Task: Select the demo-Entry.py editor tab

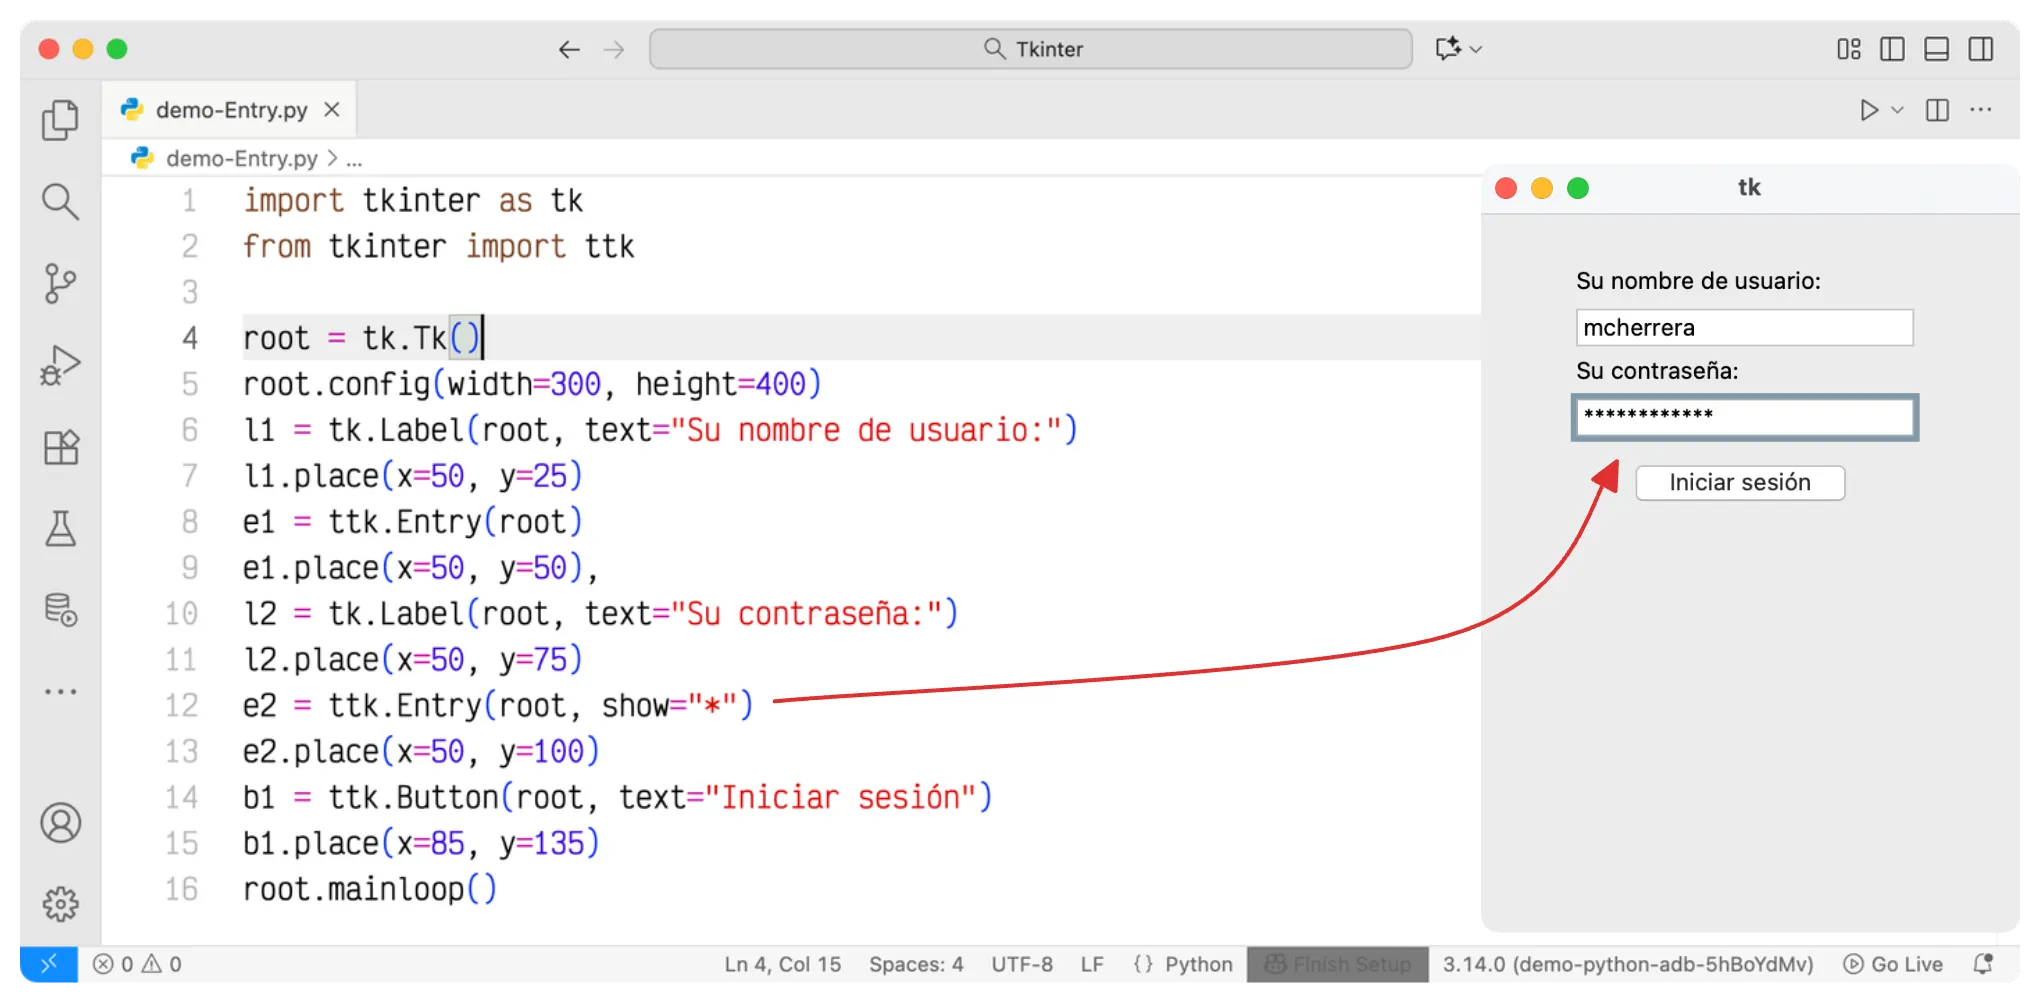Action: pos(231,110)
